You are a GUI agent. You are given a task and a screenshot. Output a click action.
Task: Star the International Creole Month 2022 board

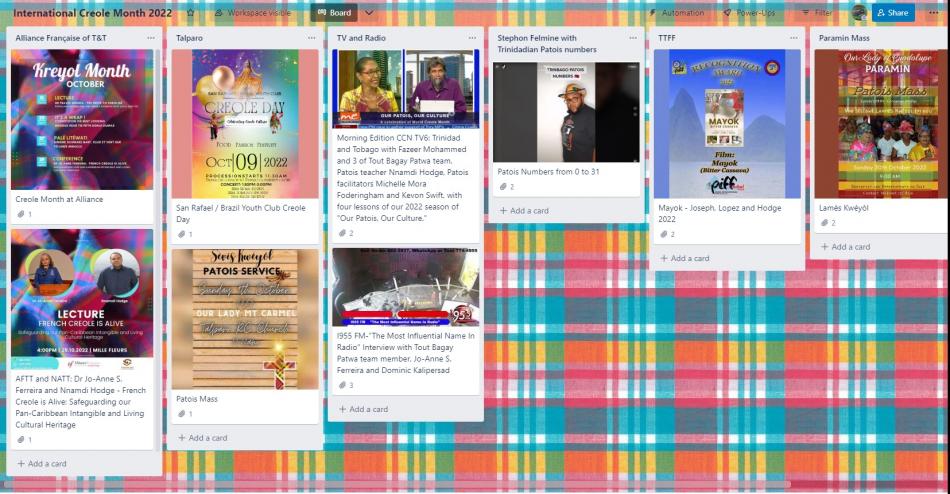(x=191, y=12)
